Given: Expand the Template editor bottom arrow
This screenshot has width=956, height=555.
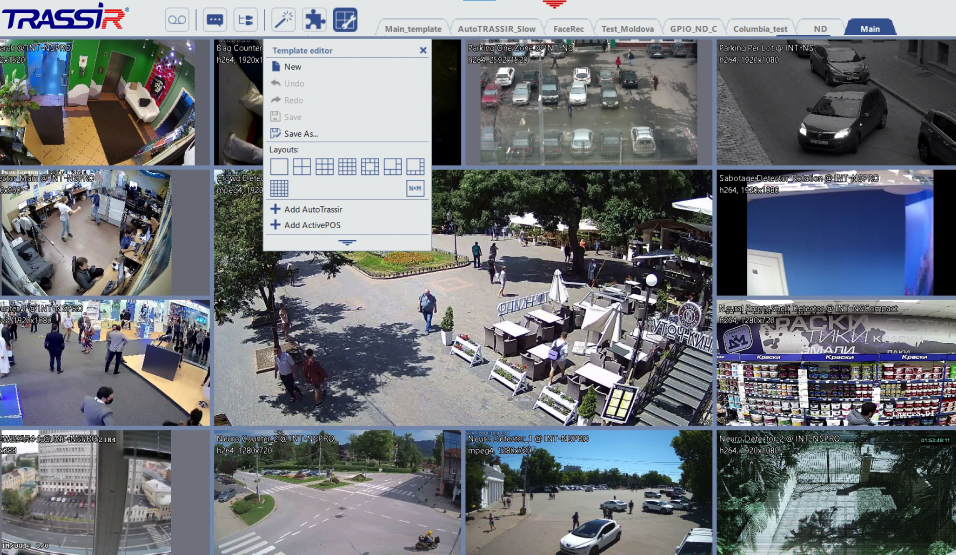Looking at the screenshot, I should (x=346, y=242).
